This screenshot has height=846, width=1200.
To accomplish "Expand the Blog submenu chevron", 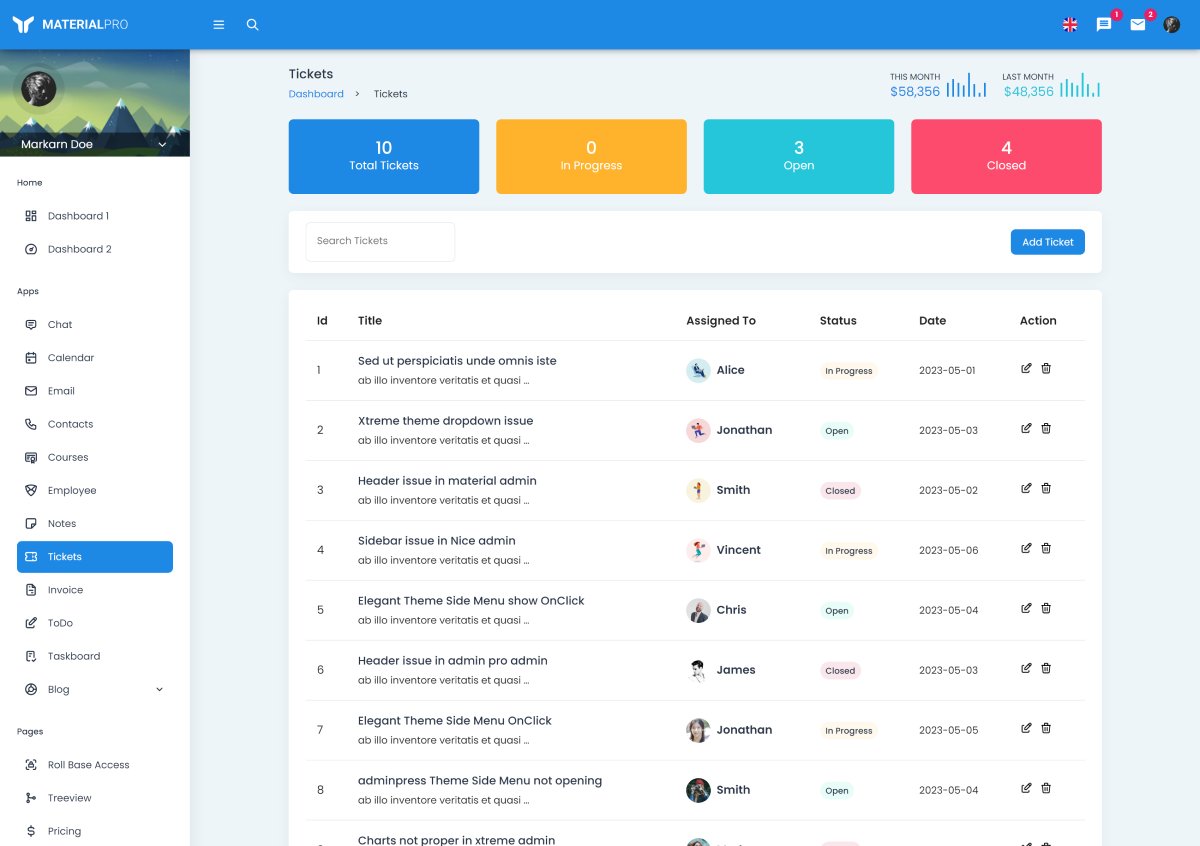I will coord(159,690).
